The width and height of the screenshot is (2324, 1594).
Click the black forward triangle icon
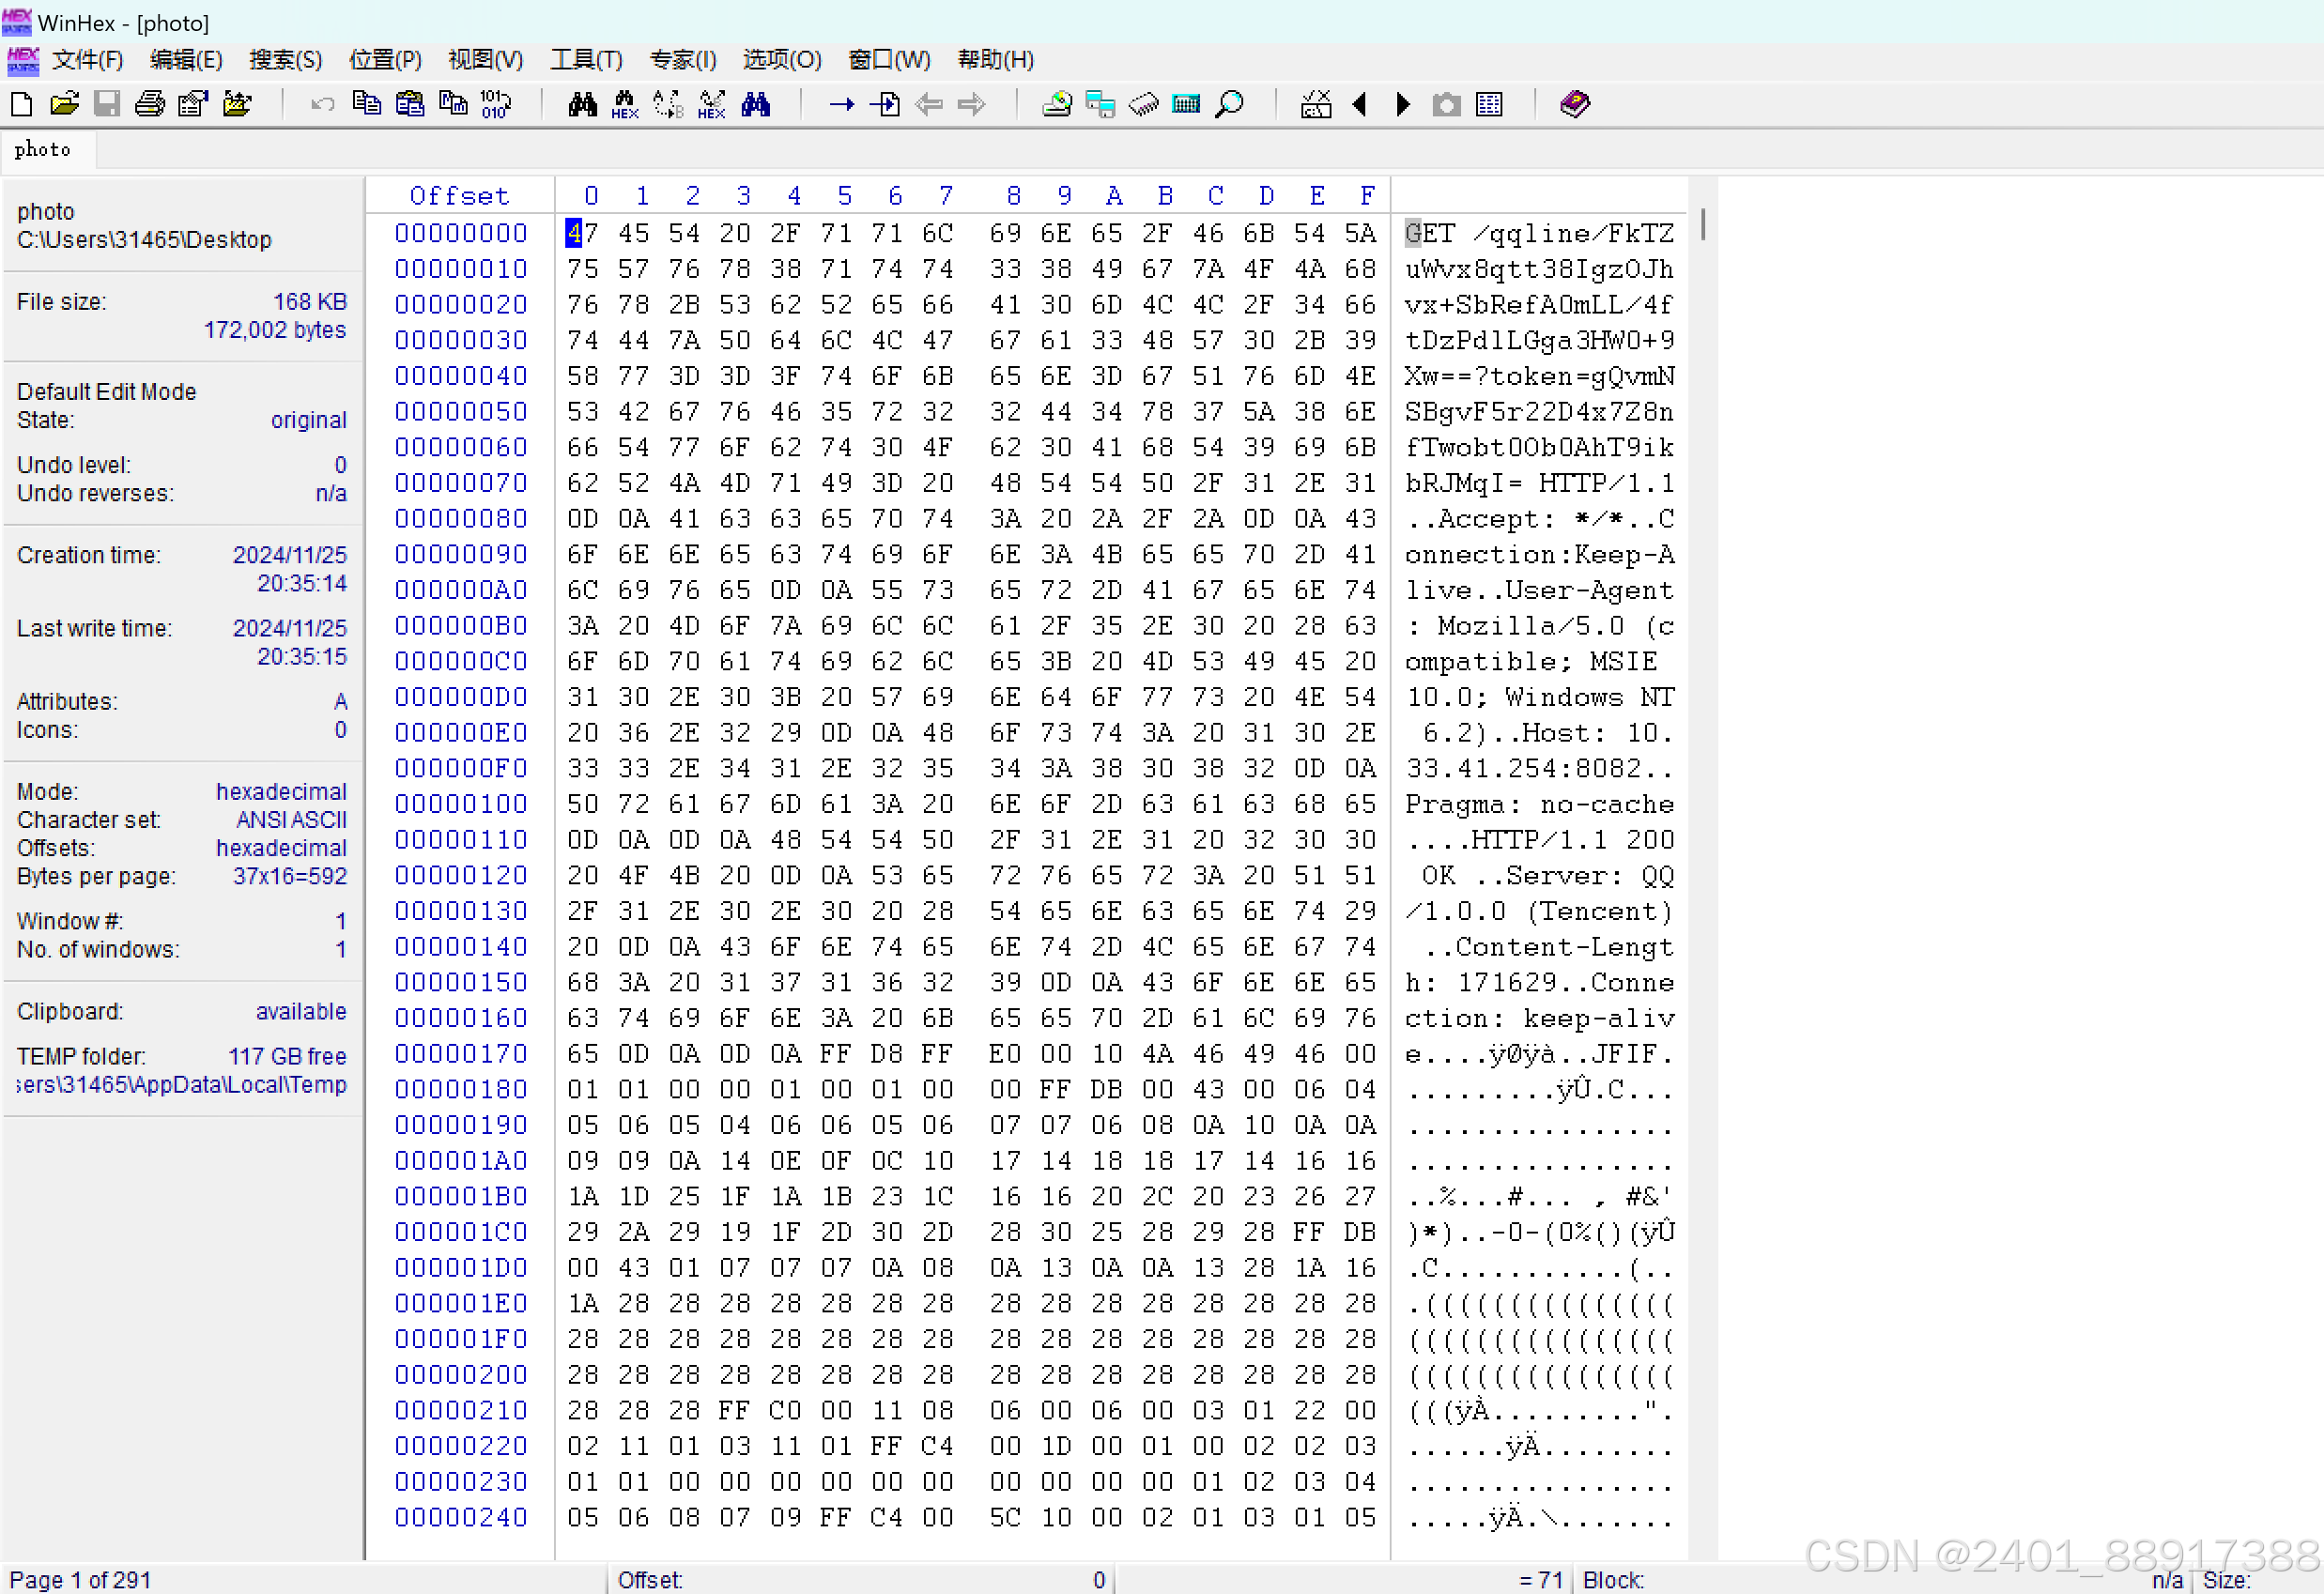click(x=1403, y=104)
